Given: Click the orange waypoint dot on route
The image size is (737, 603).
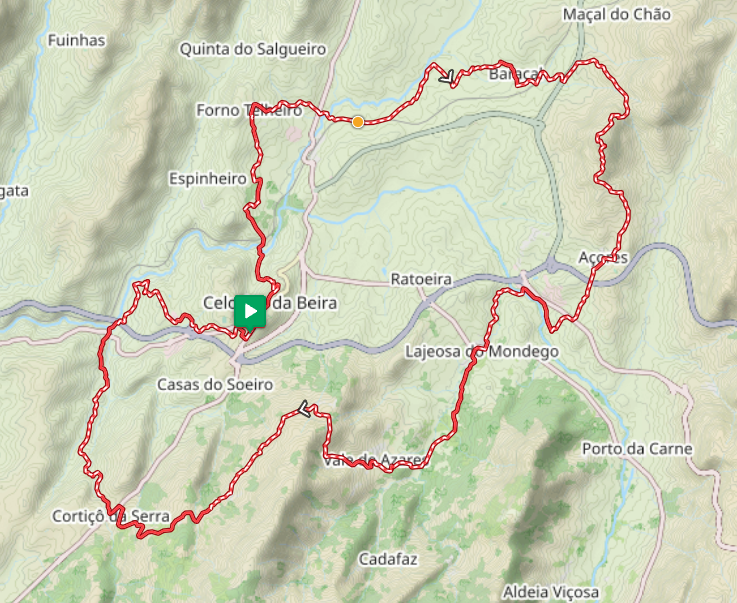Looking at the screenshot, I should (x=358, y=122).
